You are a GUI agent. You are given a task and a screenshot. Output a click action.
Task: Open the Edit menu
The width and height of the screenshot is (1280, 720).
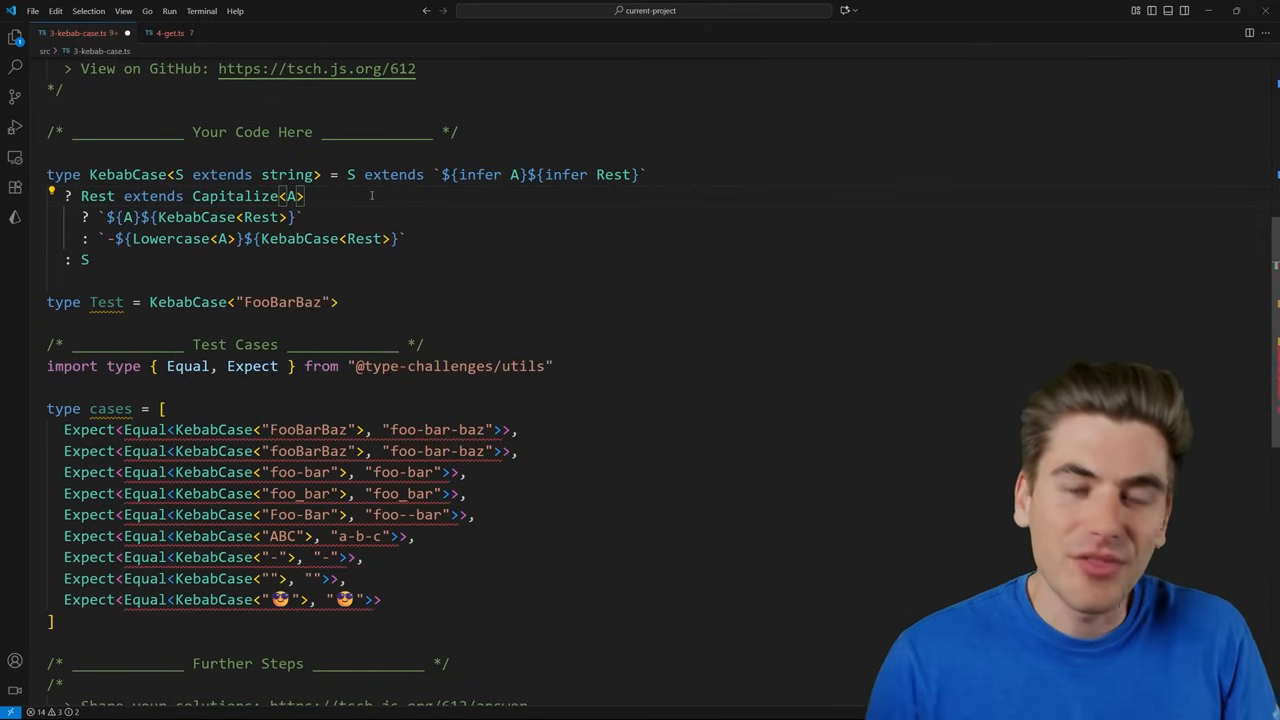(x=55, y=11)
